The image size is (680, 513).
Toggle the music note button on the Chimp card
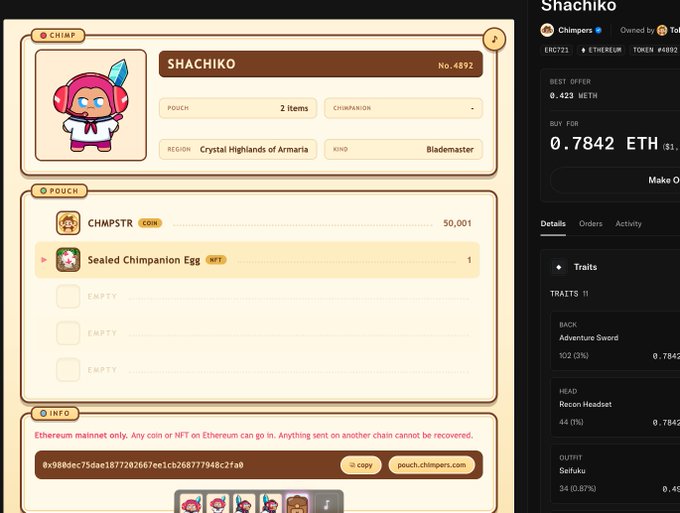click(x=494, y=39)
